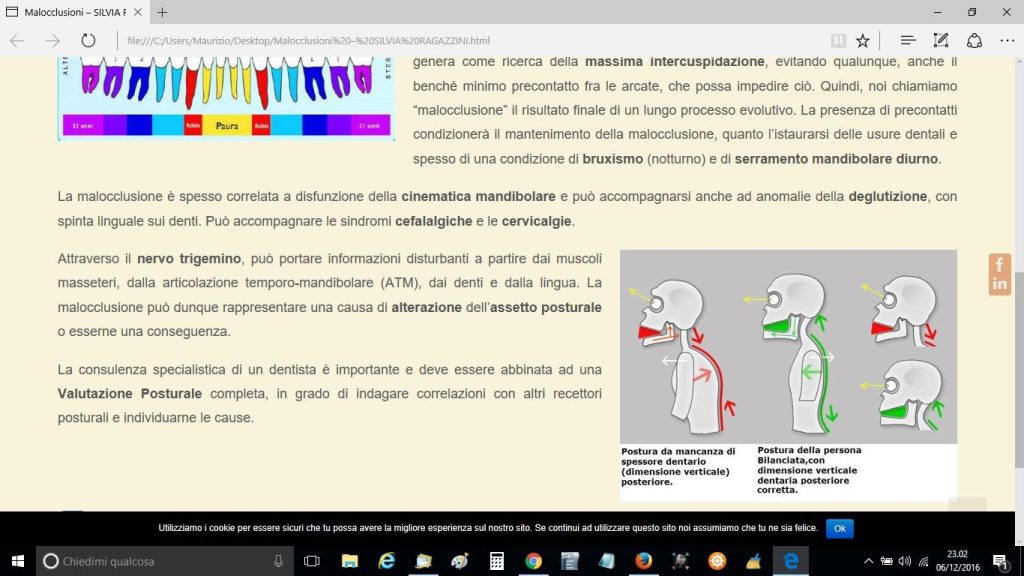
Task: Expand hidden system tray icons
Action: point(868,561)
